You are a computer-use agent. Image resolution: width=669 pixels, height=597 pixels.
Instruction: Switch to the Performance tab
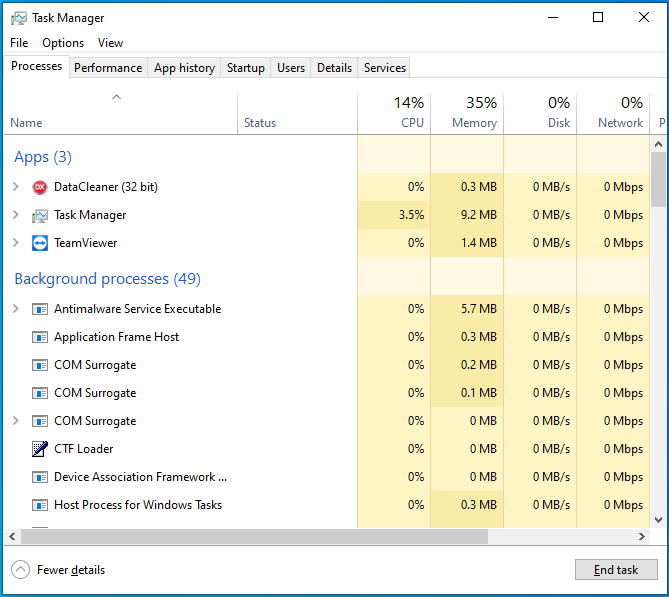point(108,68)
